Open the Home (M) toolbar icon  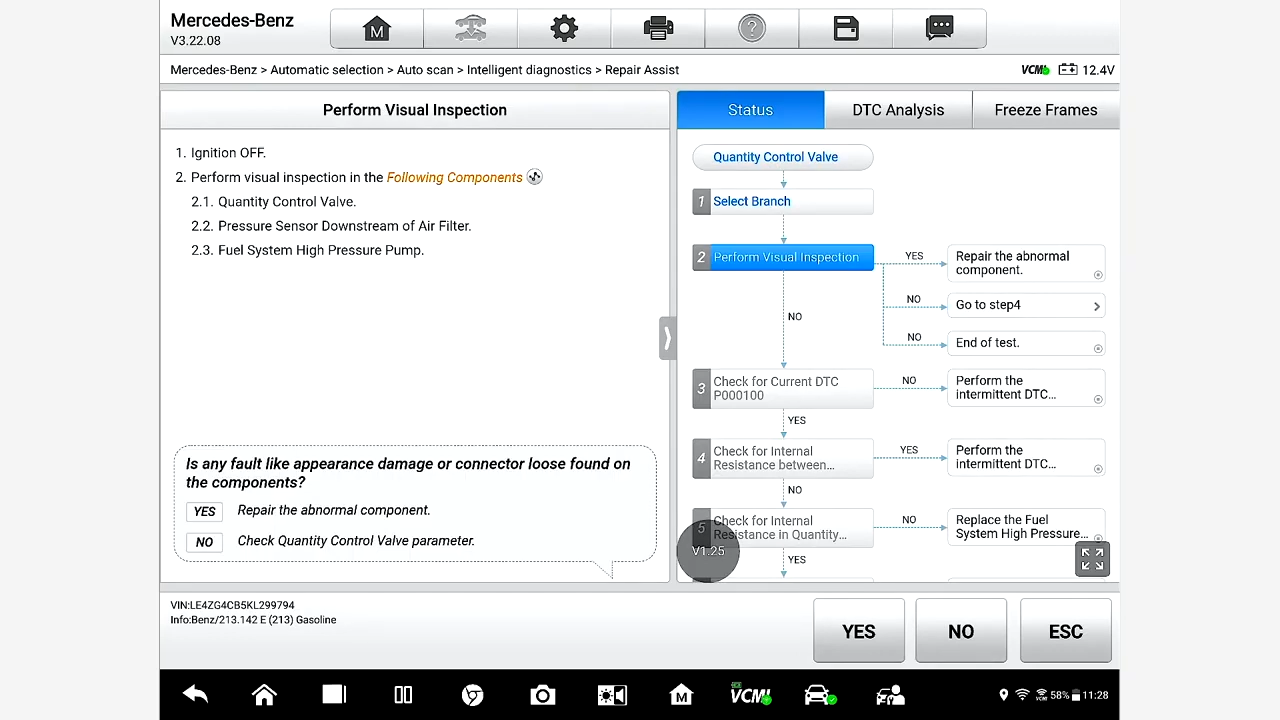(377, 29)
